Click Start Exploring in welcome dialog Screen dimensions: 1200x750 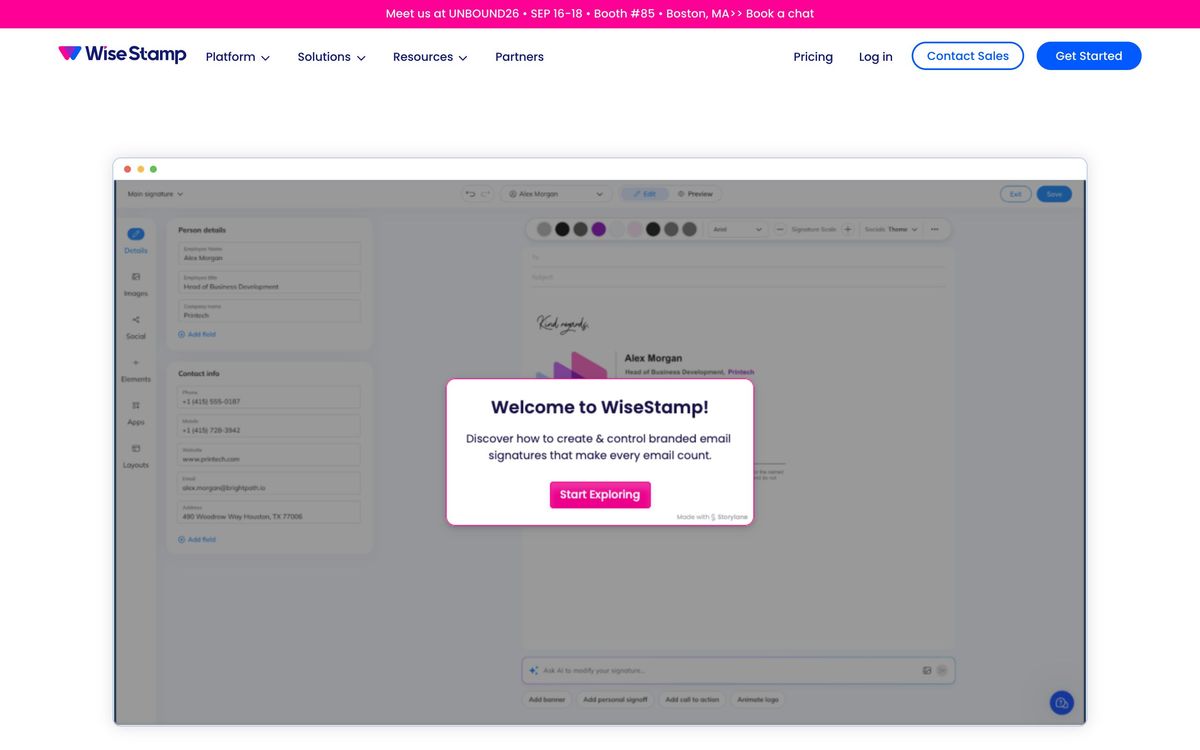click(600, 495)
